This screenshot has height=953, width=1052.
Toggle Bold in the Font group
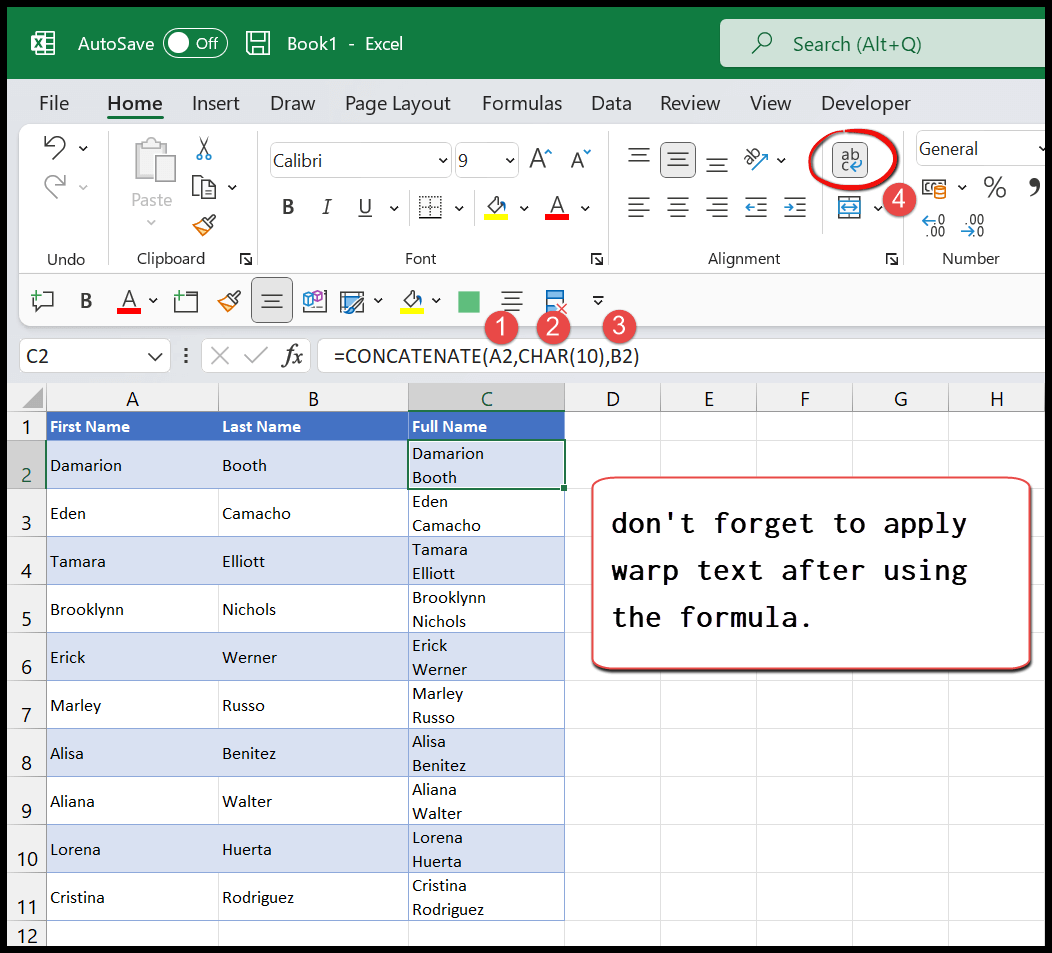click(288, 207)
